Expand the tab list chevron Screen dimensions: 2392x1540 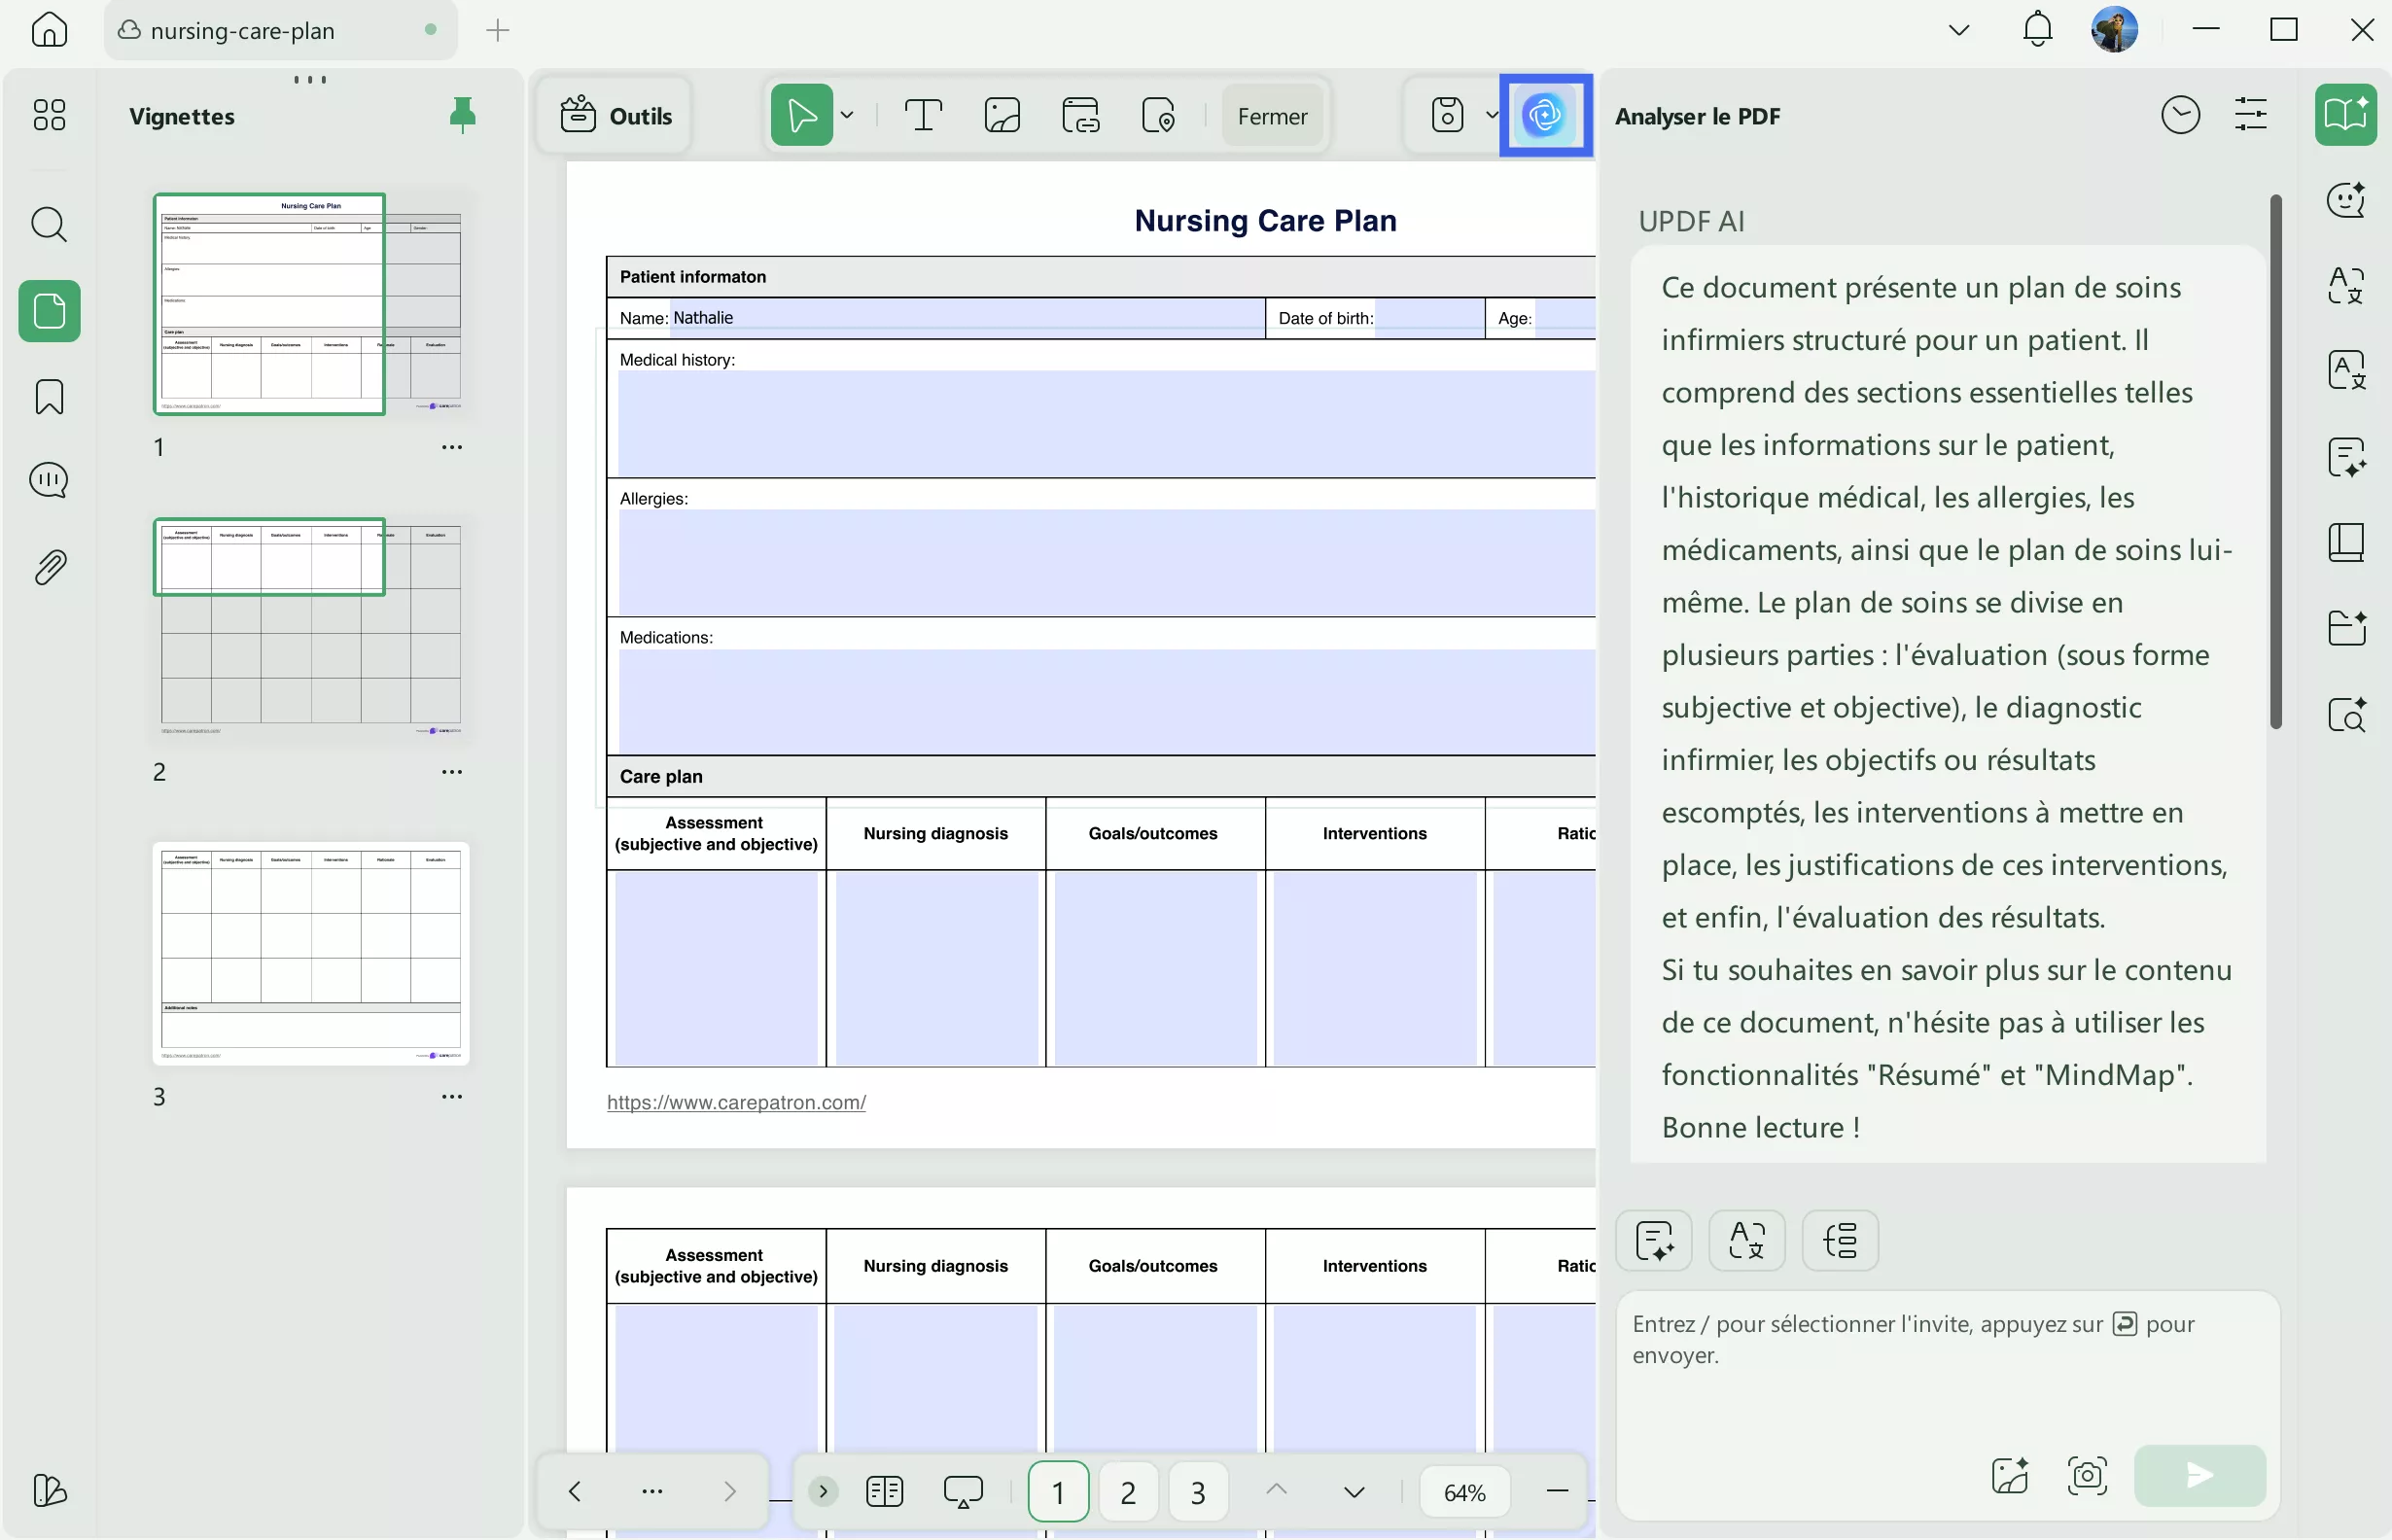coord(1959,30)
